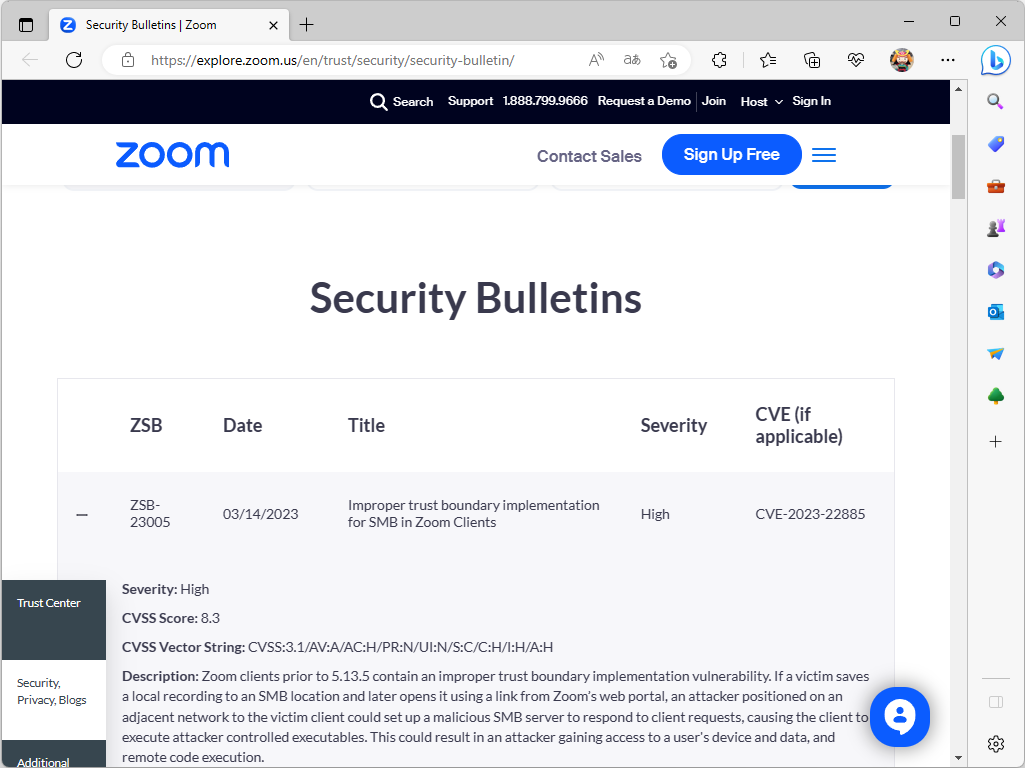Screen dimensions: 1025x768
Task: Open Security, Privacy, Blogs side tab
Action: (x=53, y=691)
